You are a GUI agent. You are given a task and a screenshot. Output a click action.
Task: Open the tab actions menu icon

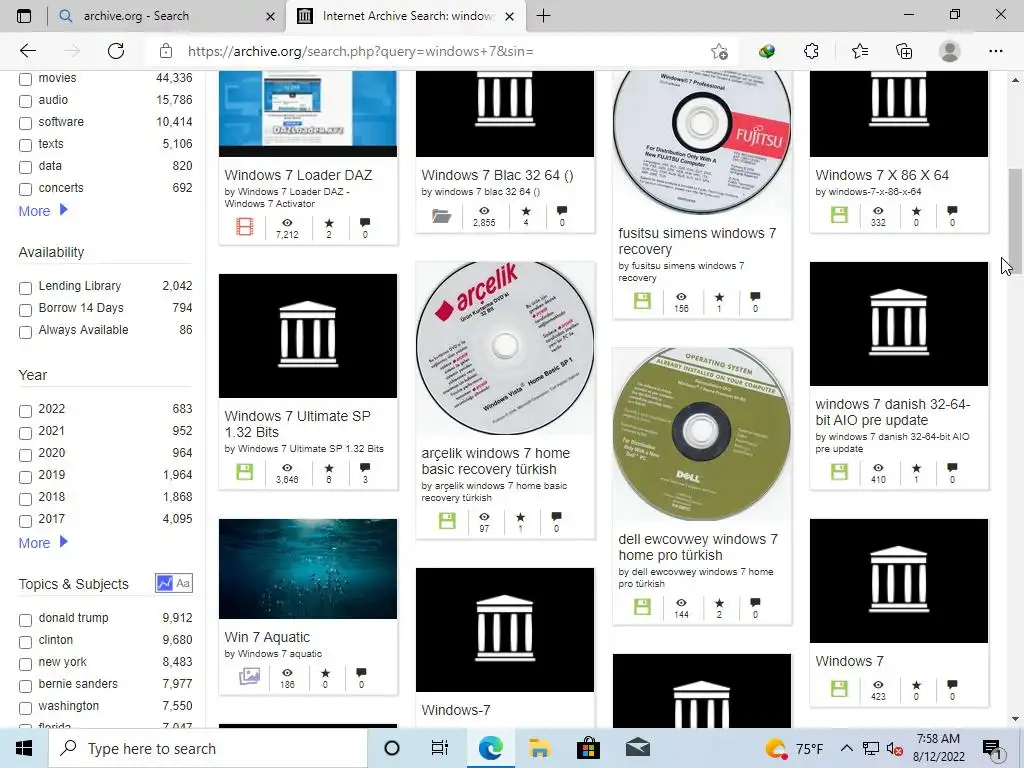click(x=24, y=16)
